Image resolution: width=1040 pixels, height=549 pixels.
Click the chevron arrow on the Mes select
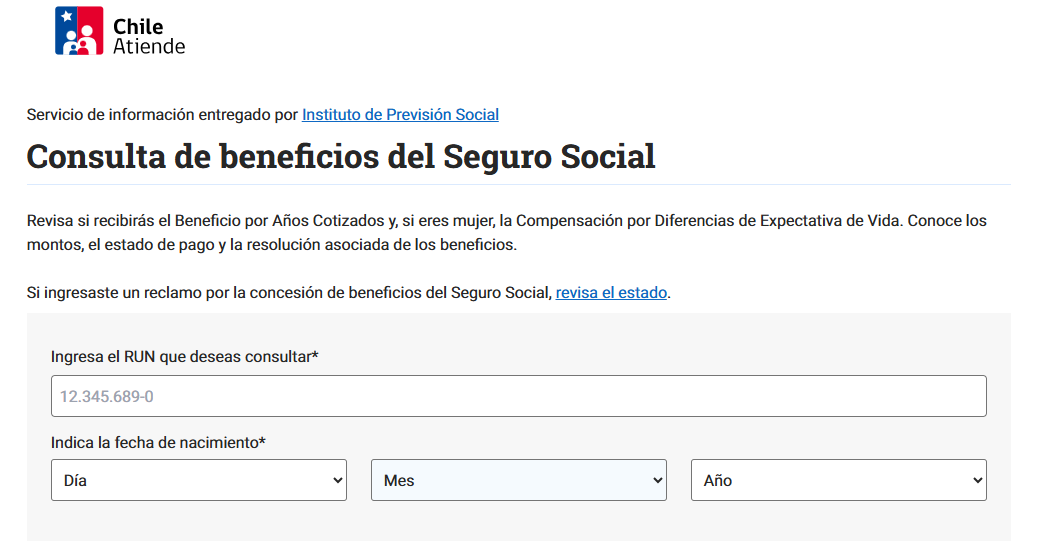click(657, 481)
